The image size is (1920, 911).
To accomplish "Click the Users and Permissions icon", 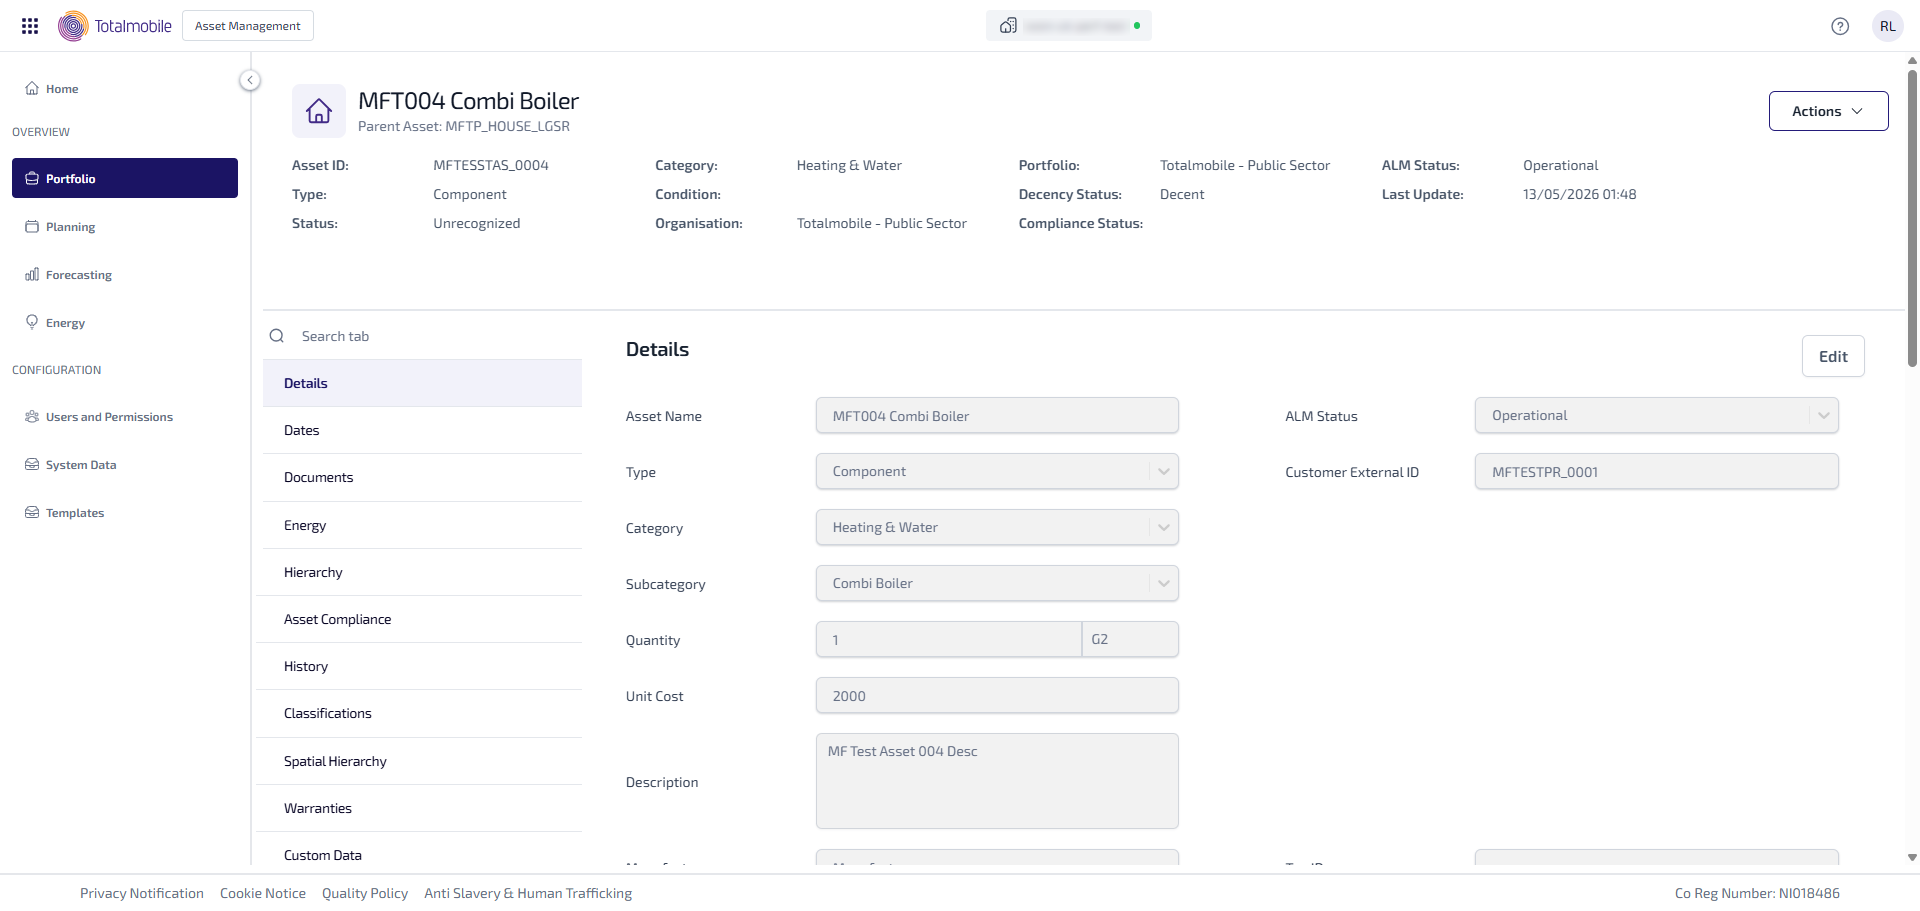I will click(x=32, y=417).
